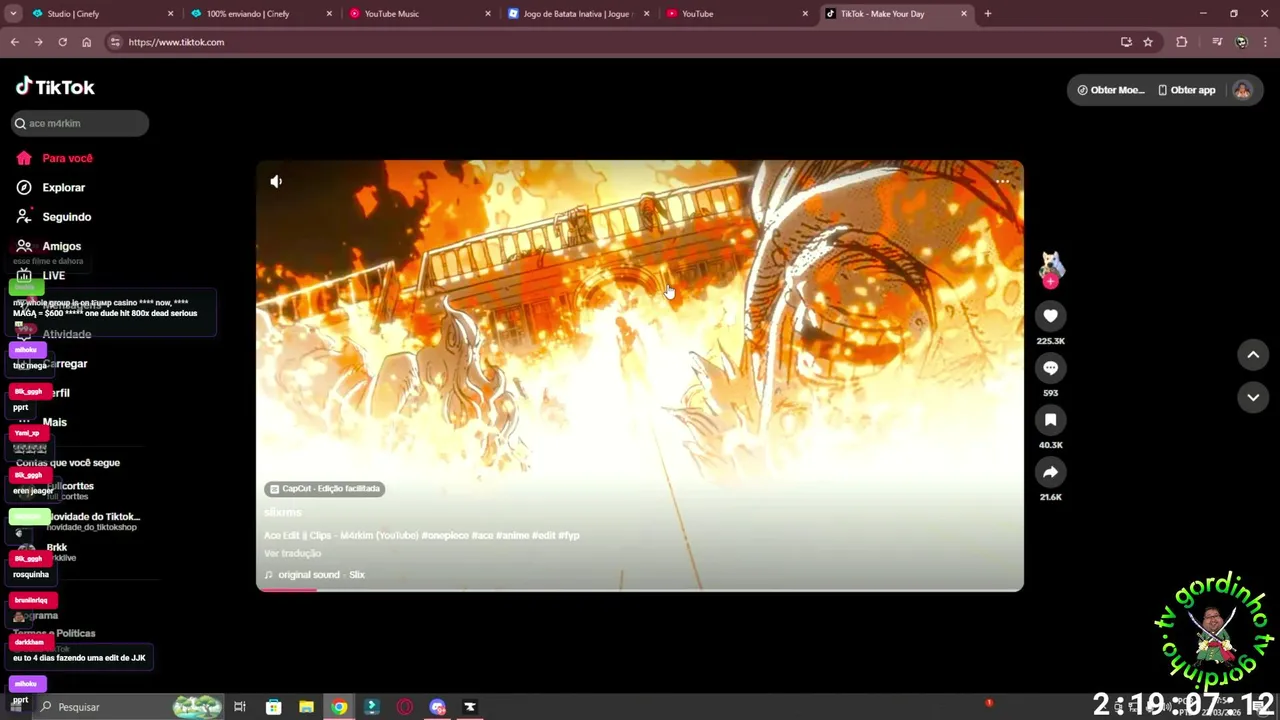Screen dimensions: 1280x720
Task: Open a new browser tab
Action: click(988, 14)
